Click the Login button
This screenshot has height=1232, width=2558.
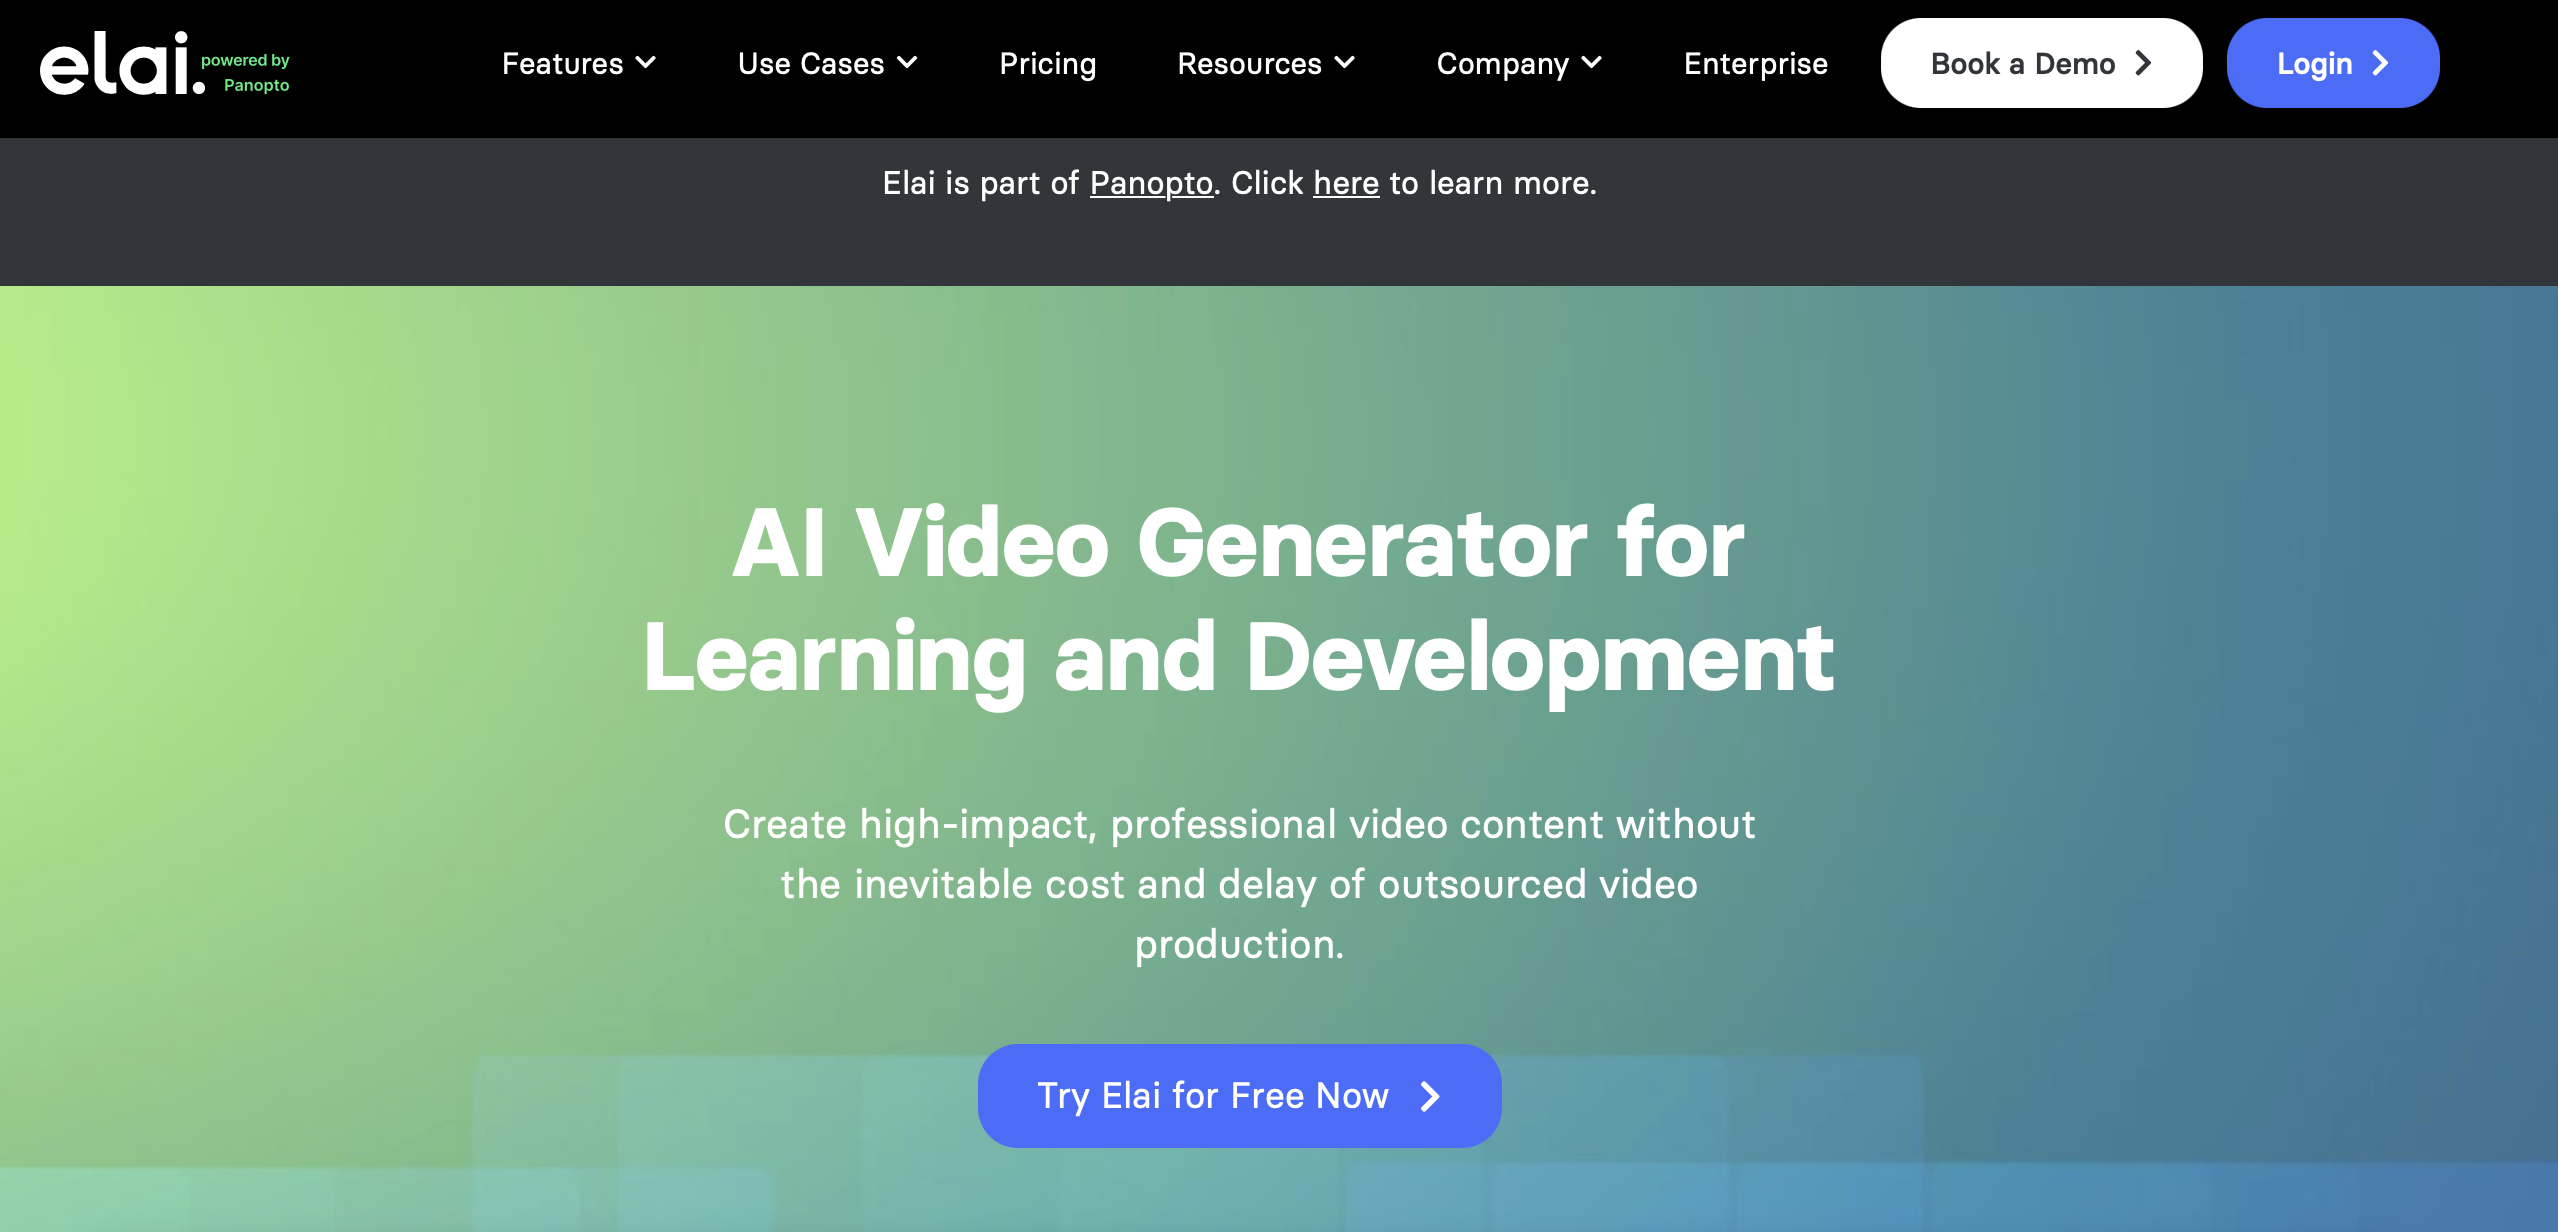click(x=2333, y=63)
